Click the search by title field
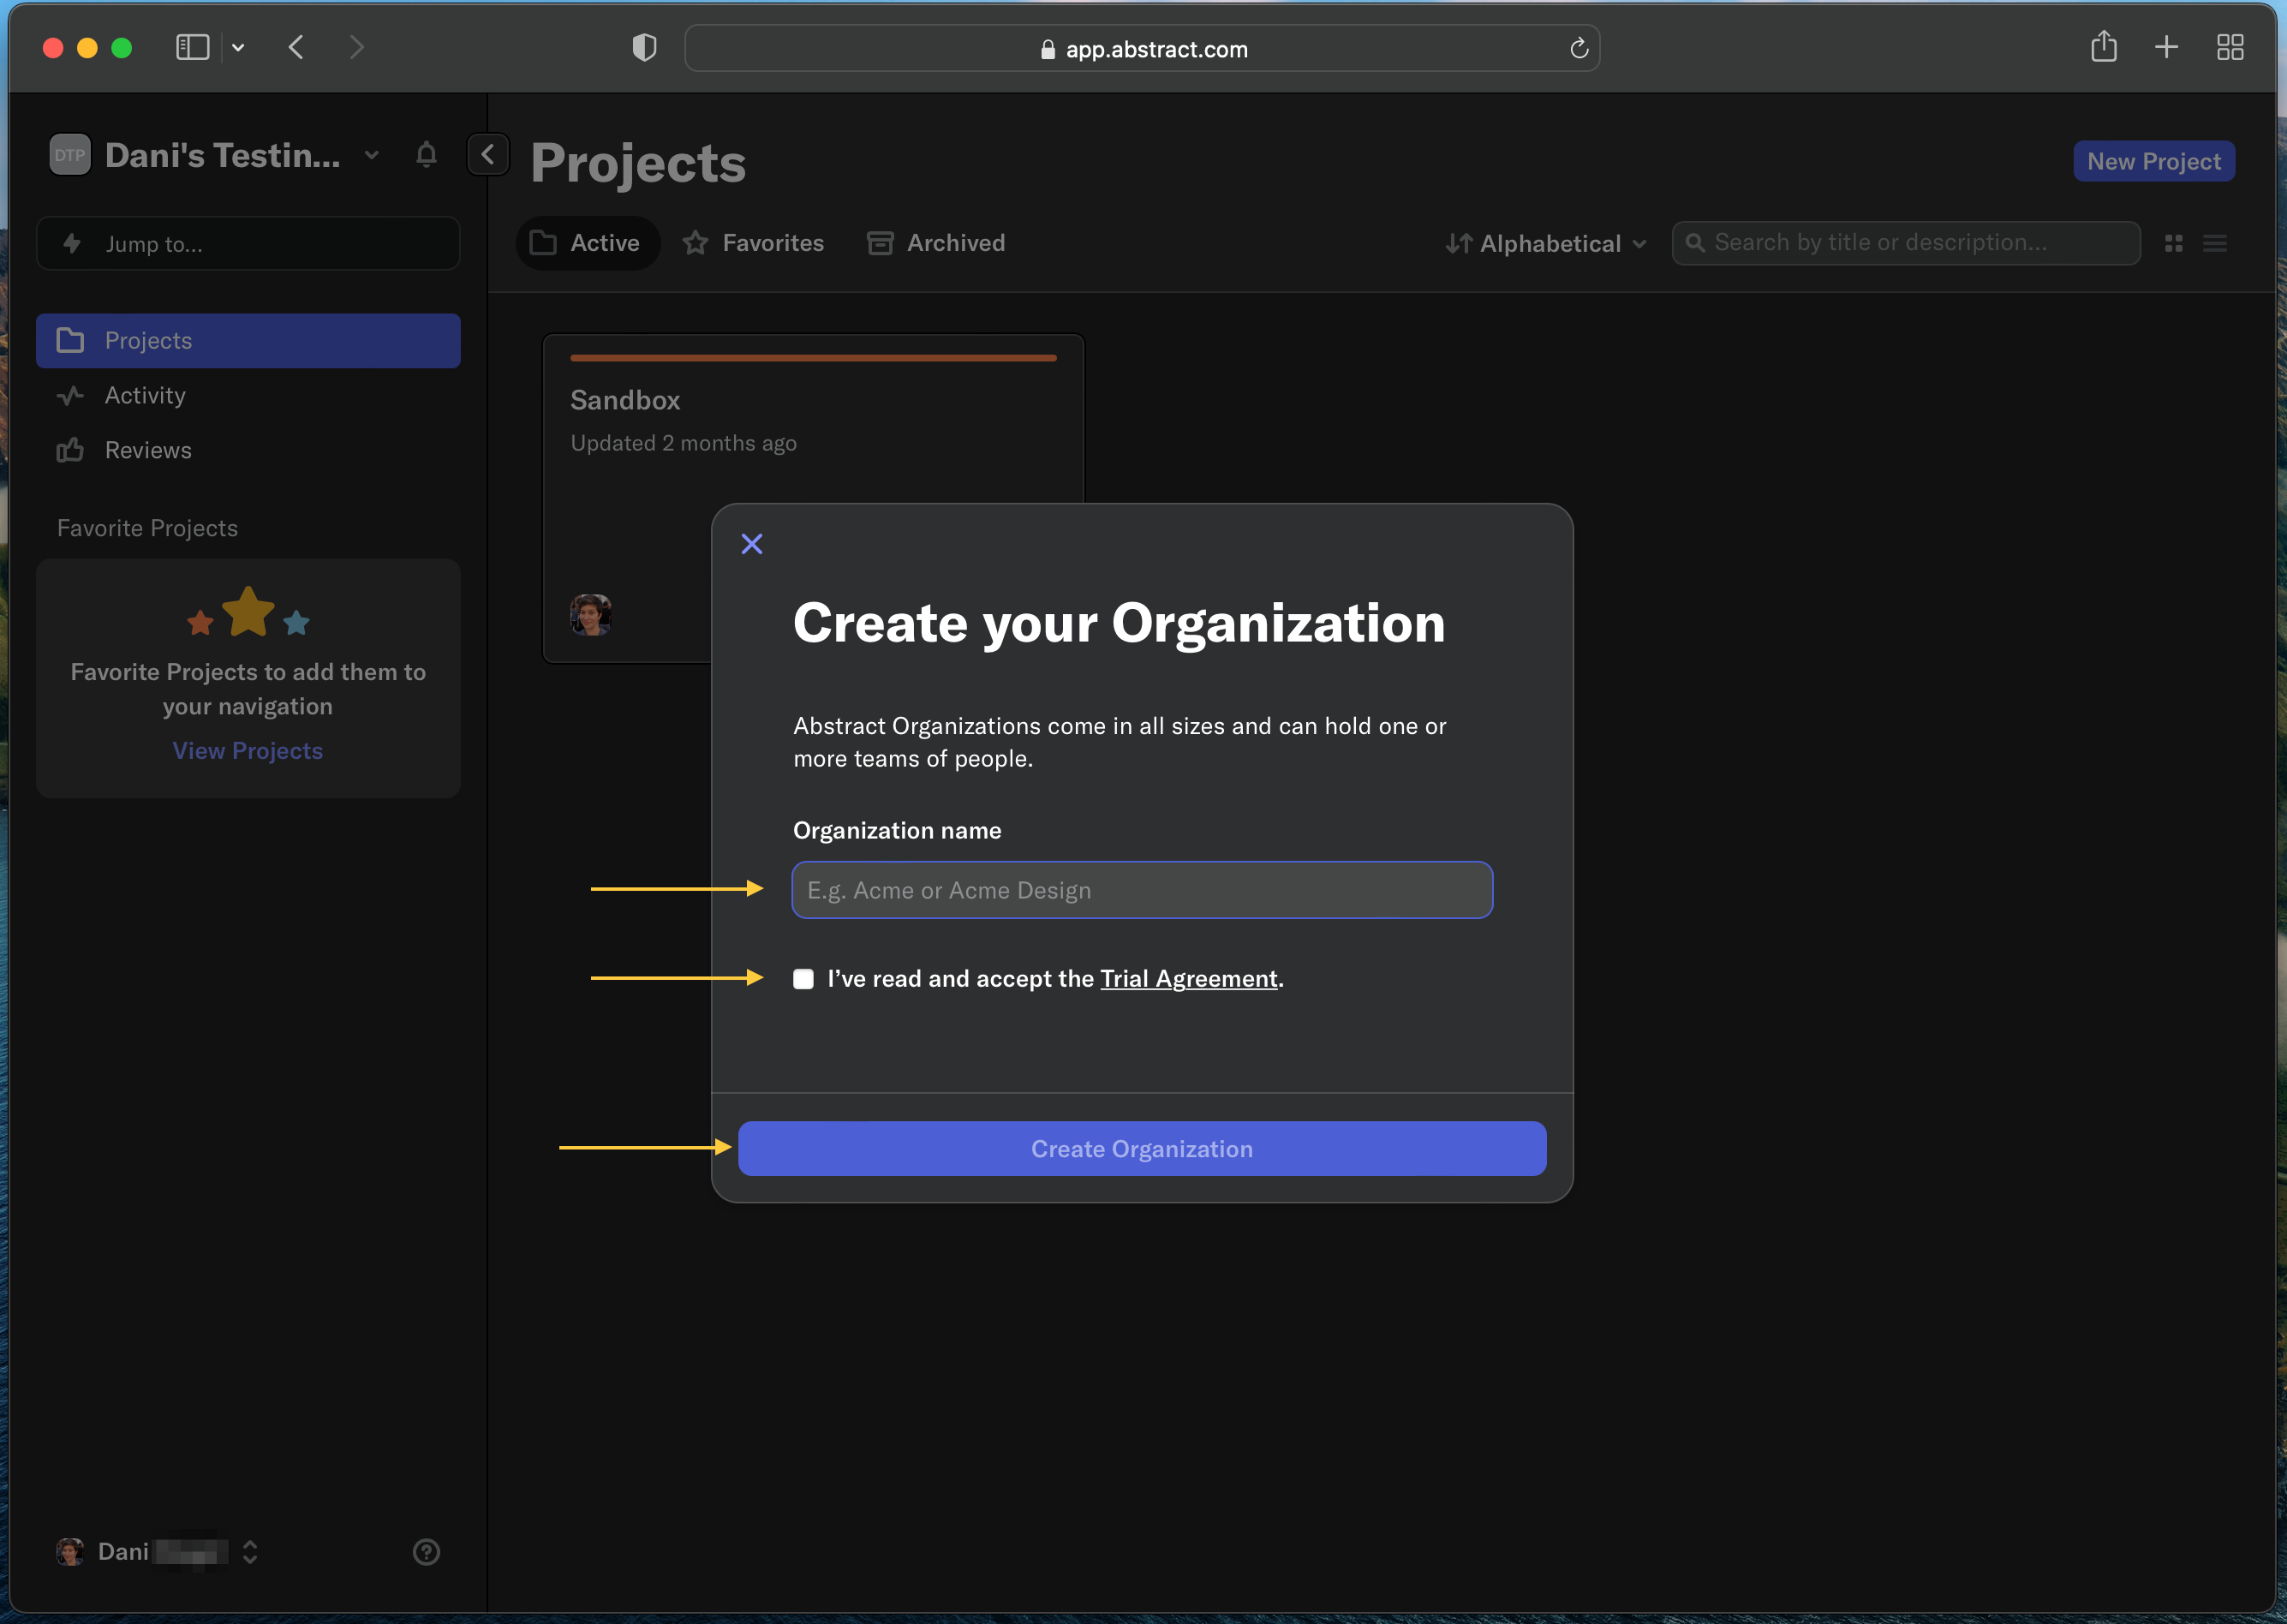The width and height of the screenshot is (2287, 1624). tap(1906, 243)
